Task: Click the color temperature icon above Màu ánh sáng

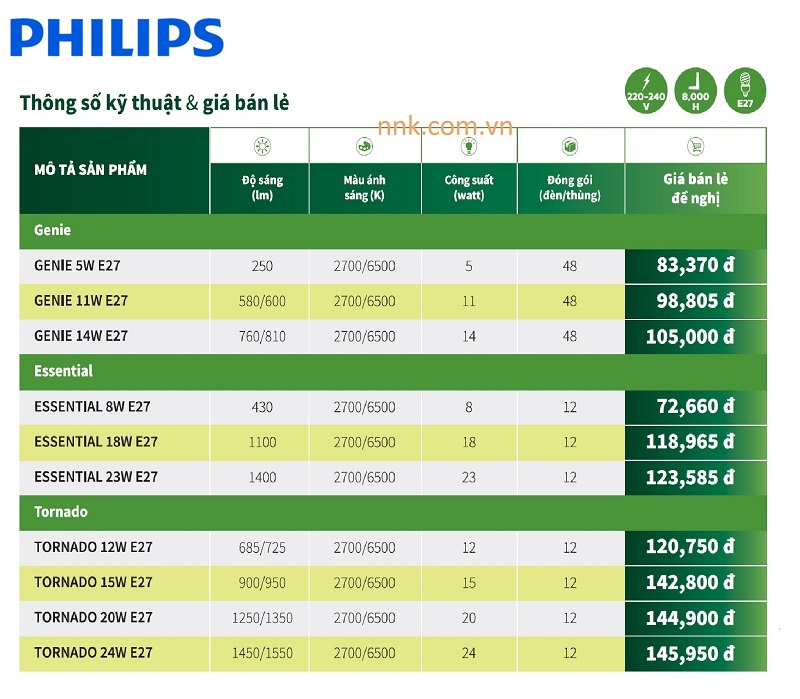Action: (364, 146)
